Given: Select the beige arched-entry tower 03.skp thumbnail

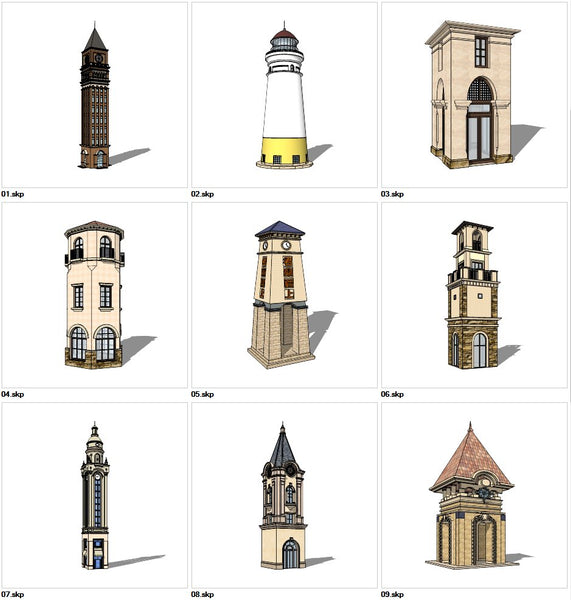Looking at the screenshot, I should point(474,95).
